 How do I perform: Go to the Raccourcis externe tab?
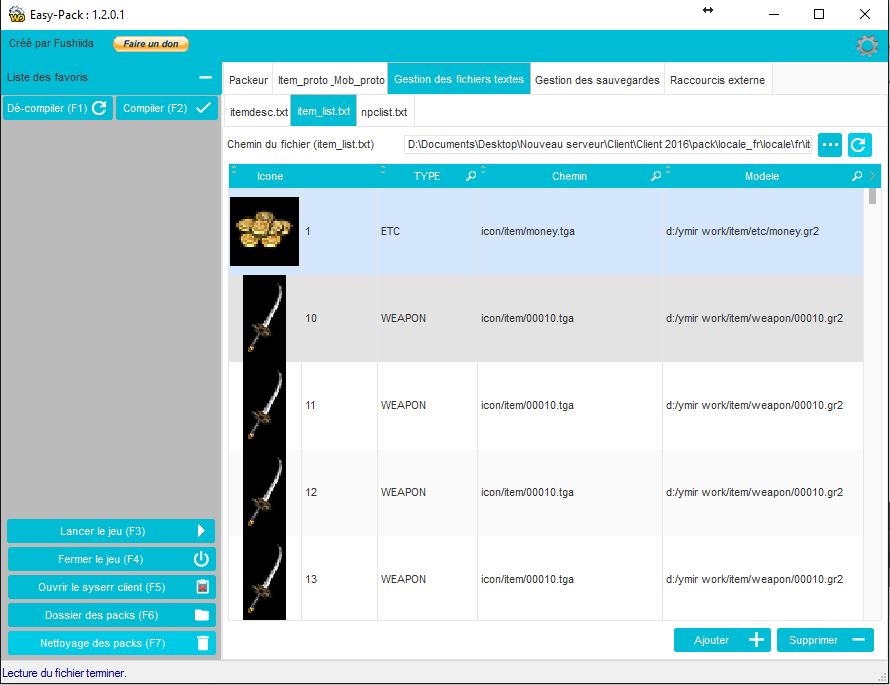tap(717, 80)
